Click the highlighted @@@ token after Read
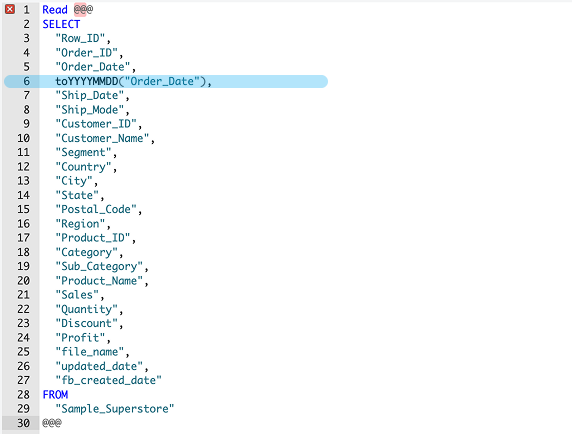 click(83, 9)
